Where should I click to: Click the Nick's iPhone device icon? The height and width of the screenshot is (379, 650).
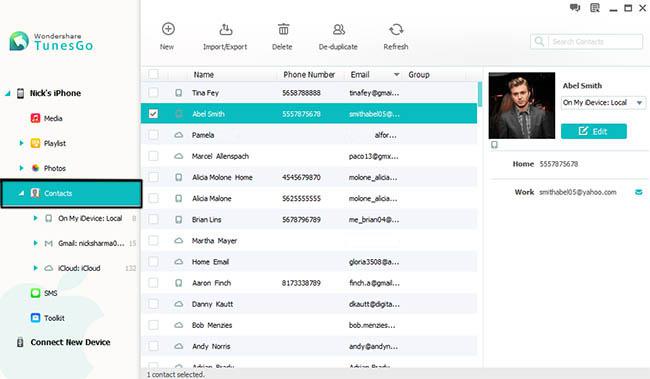[x=20, y=93]
